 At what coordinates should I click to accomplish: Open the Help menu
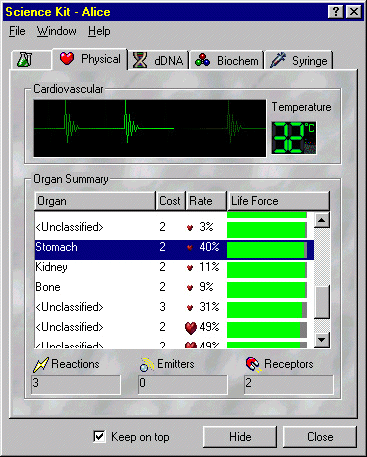click(x=99, y=31)
